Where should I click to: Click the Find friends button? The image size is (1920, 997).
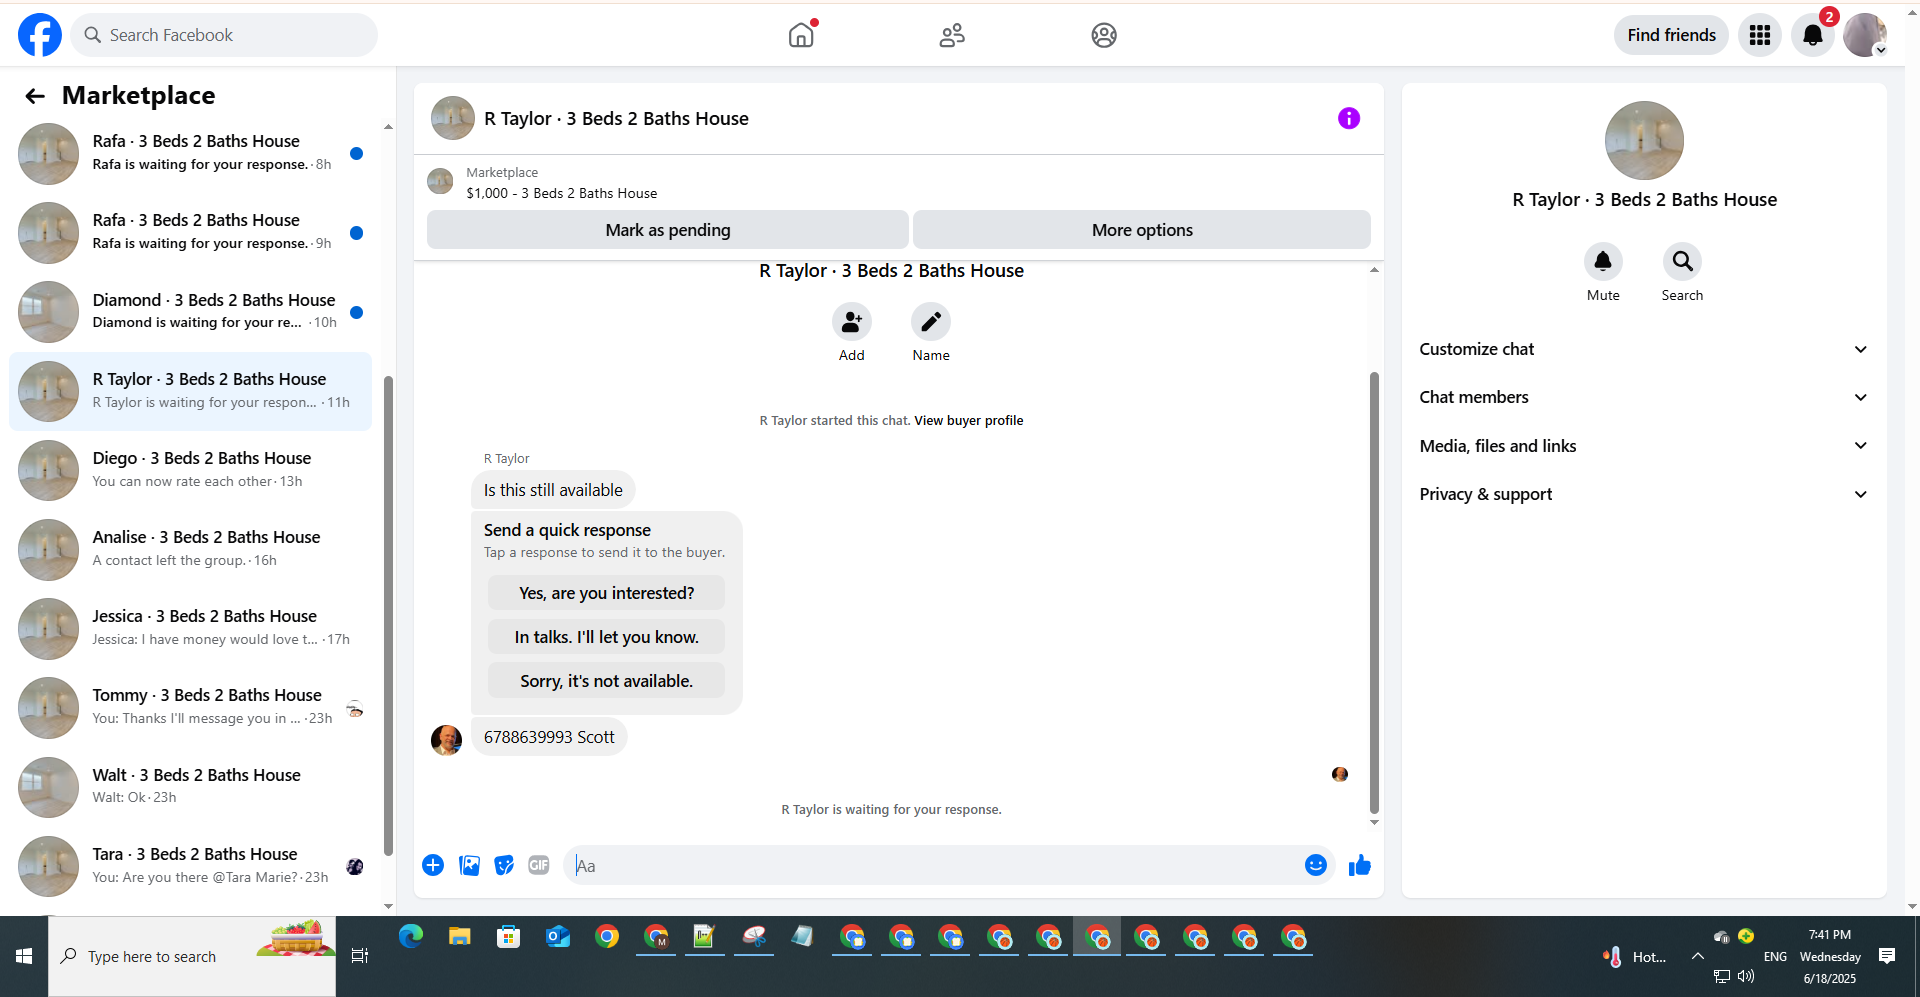coord(1671,35)
